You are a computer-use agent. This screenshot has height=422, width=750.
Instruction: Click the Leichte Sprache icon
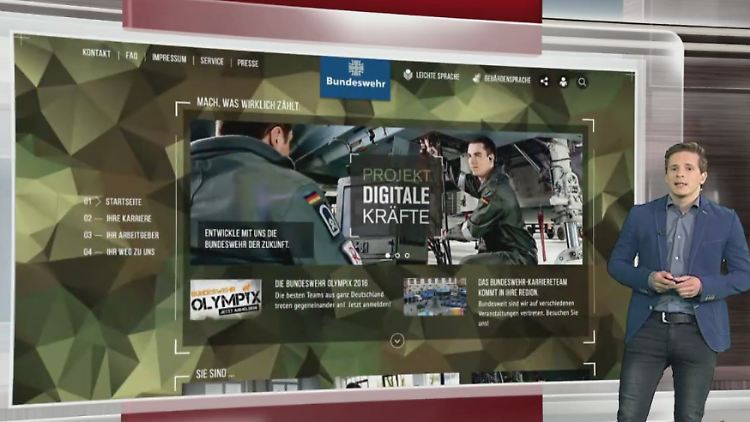coord(408,75)
